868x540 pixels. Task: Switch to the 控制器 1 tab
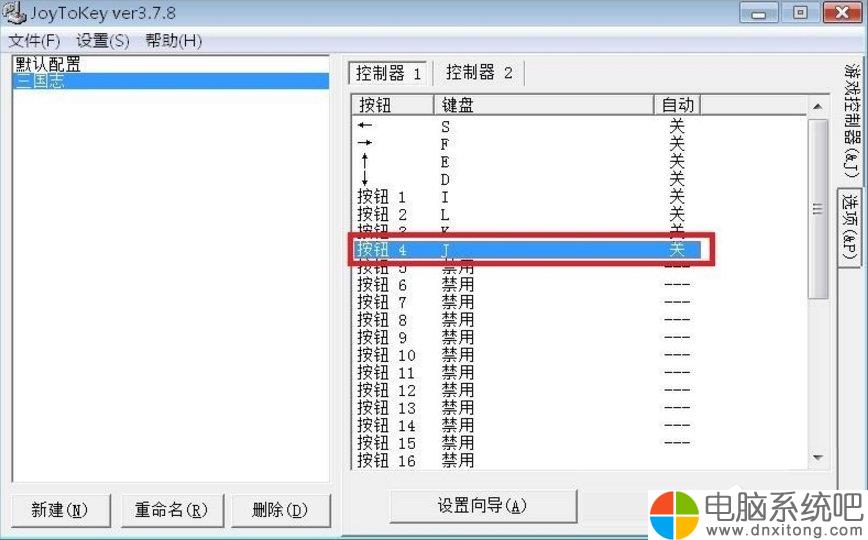point(388,73)
